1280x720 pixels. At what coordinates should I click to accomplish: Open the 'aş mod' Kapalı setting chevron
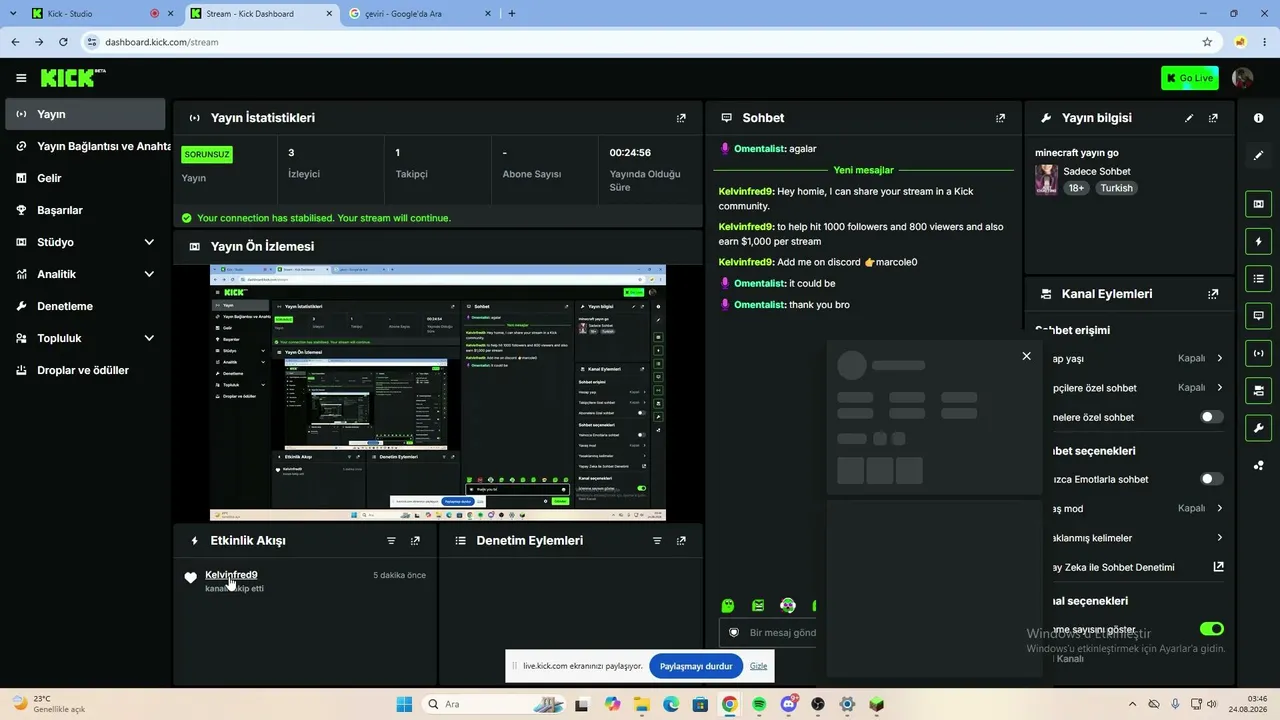click(1219, 508)
